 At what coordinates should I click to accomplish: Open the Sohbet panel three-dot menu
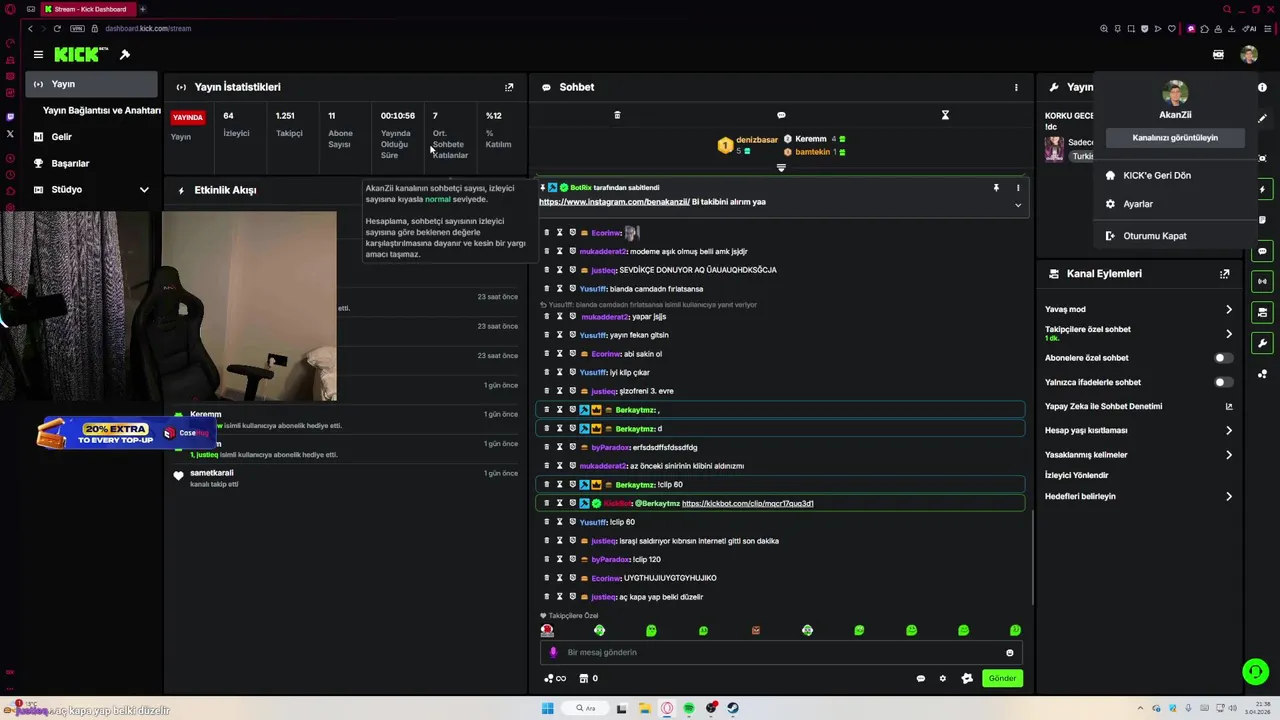pyautogui.click(x=1016, y=87)
